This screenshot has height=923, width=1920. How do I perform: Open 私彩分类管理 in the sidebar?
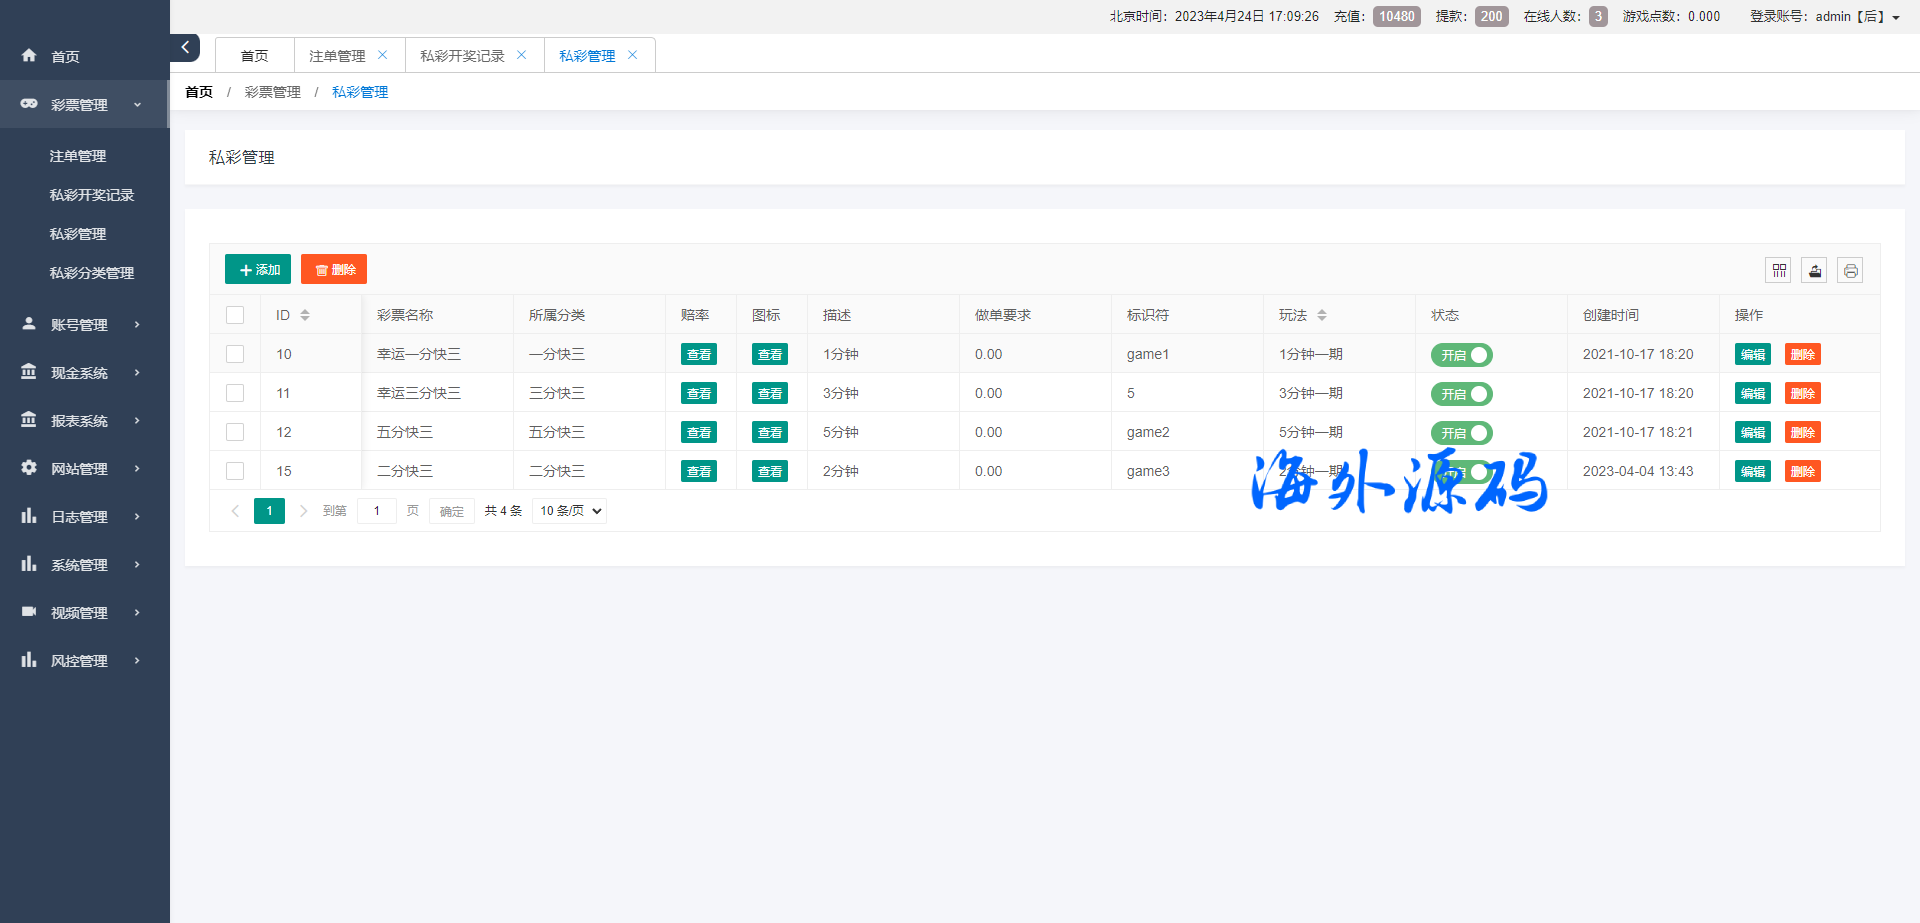pyautogui.click(x=92, y=273)
